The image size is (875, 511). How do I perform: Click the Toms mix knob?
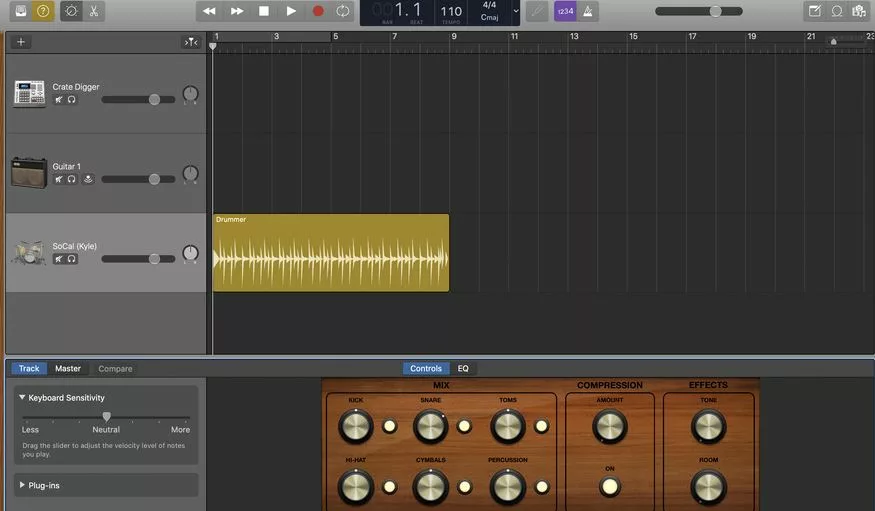point(507,427)
